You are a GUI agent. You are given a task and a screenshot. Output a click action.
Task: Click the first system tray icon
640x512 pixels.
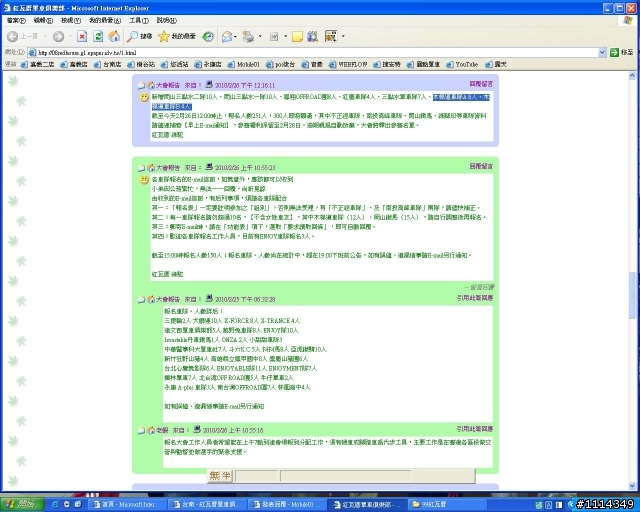tap(538, 505)
